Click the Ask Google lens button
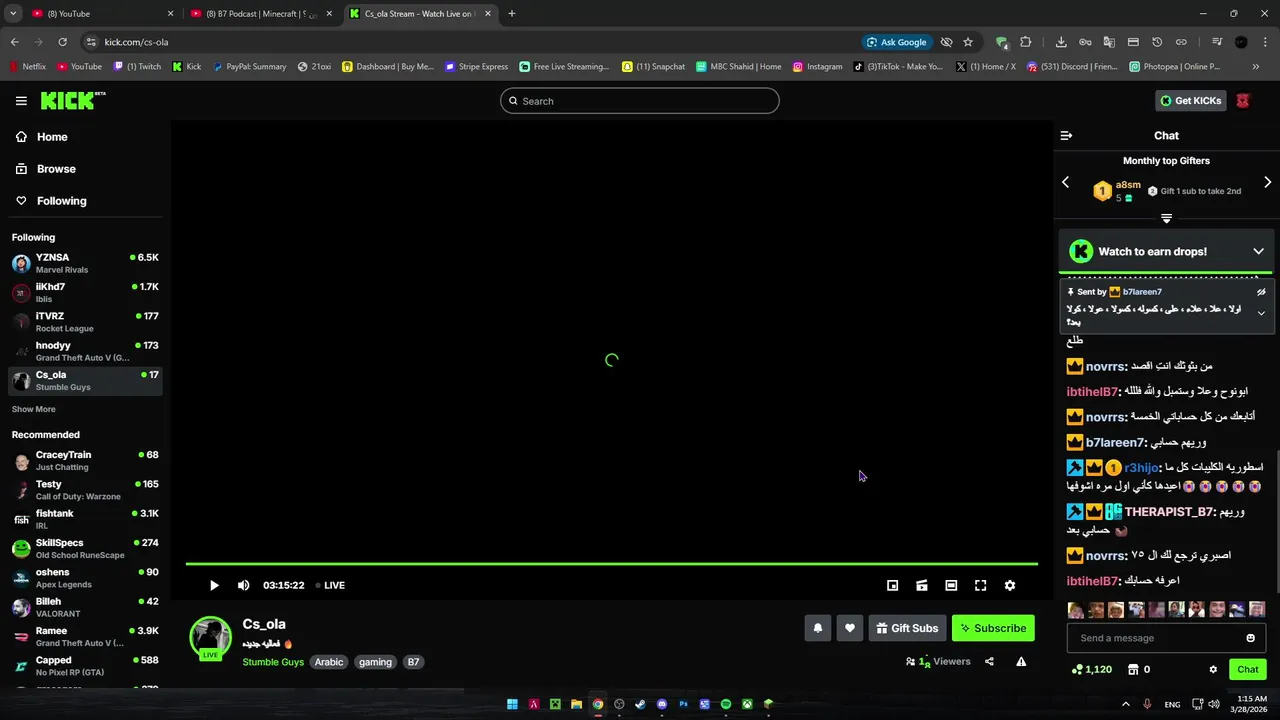Screen dimensions: 1280x720 (x=897, y=42)
